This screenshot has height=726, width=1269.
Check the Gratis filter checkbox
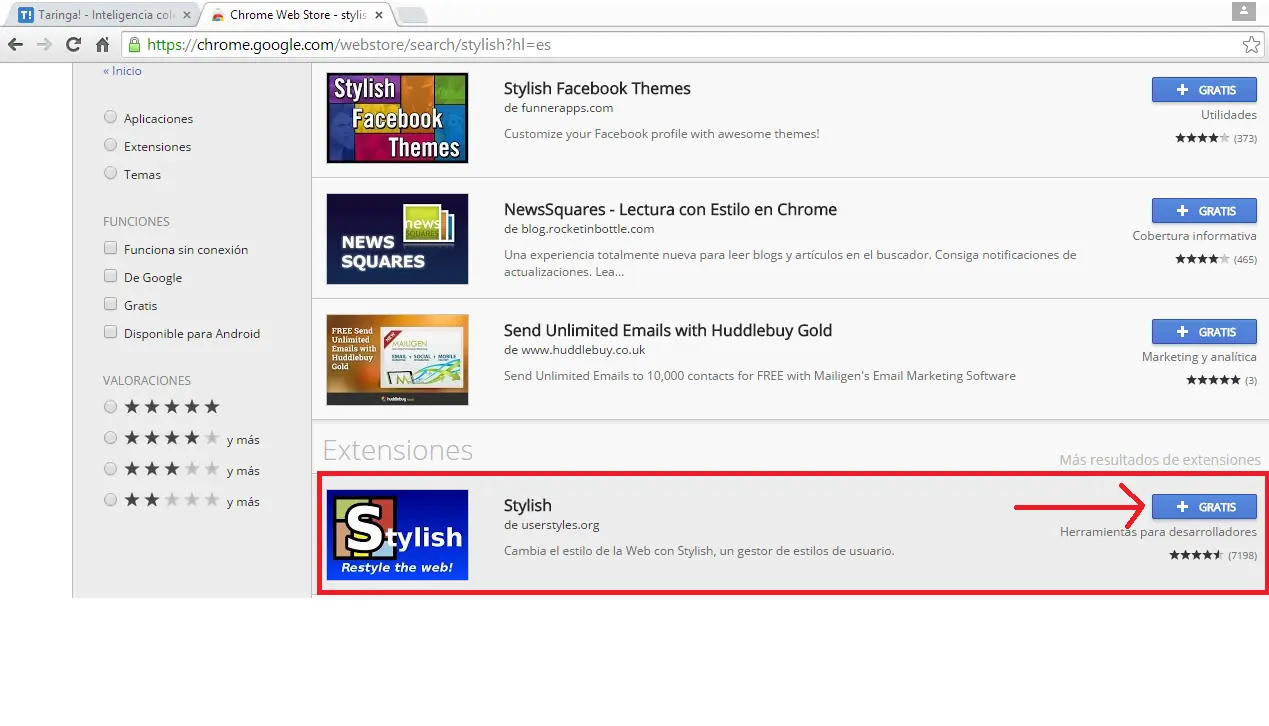pos(110,304)
